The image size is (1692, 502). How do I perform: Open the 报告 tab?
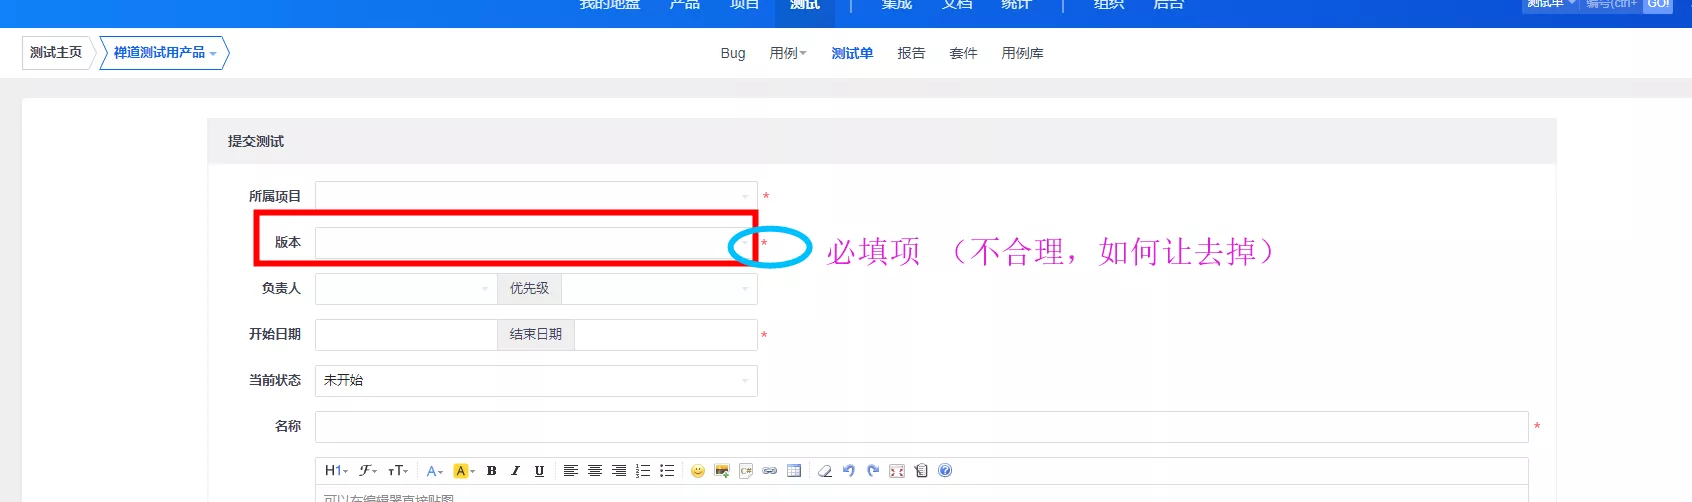tap(911, 53)
